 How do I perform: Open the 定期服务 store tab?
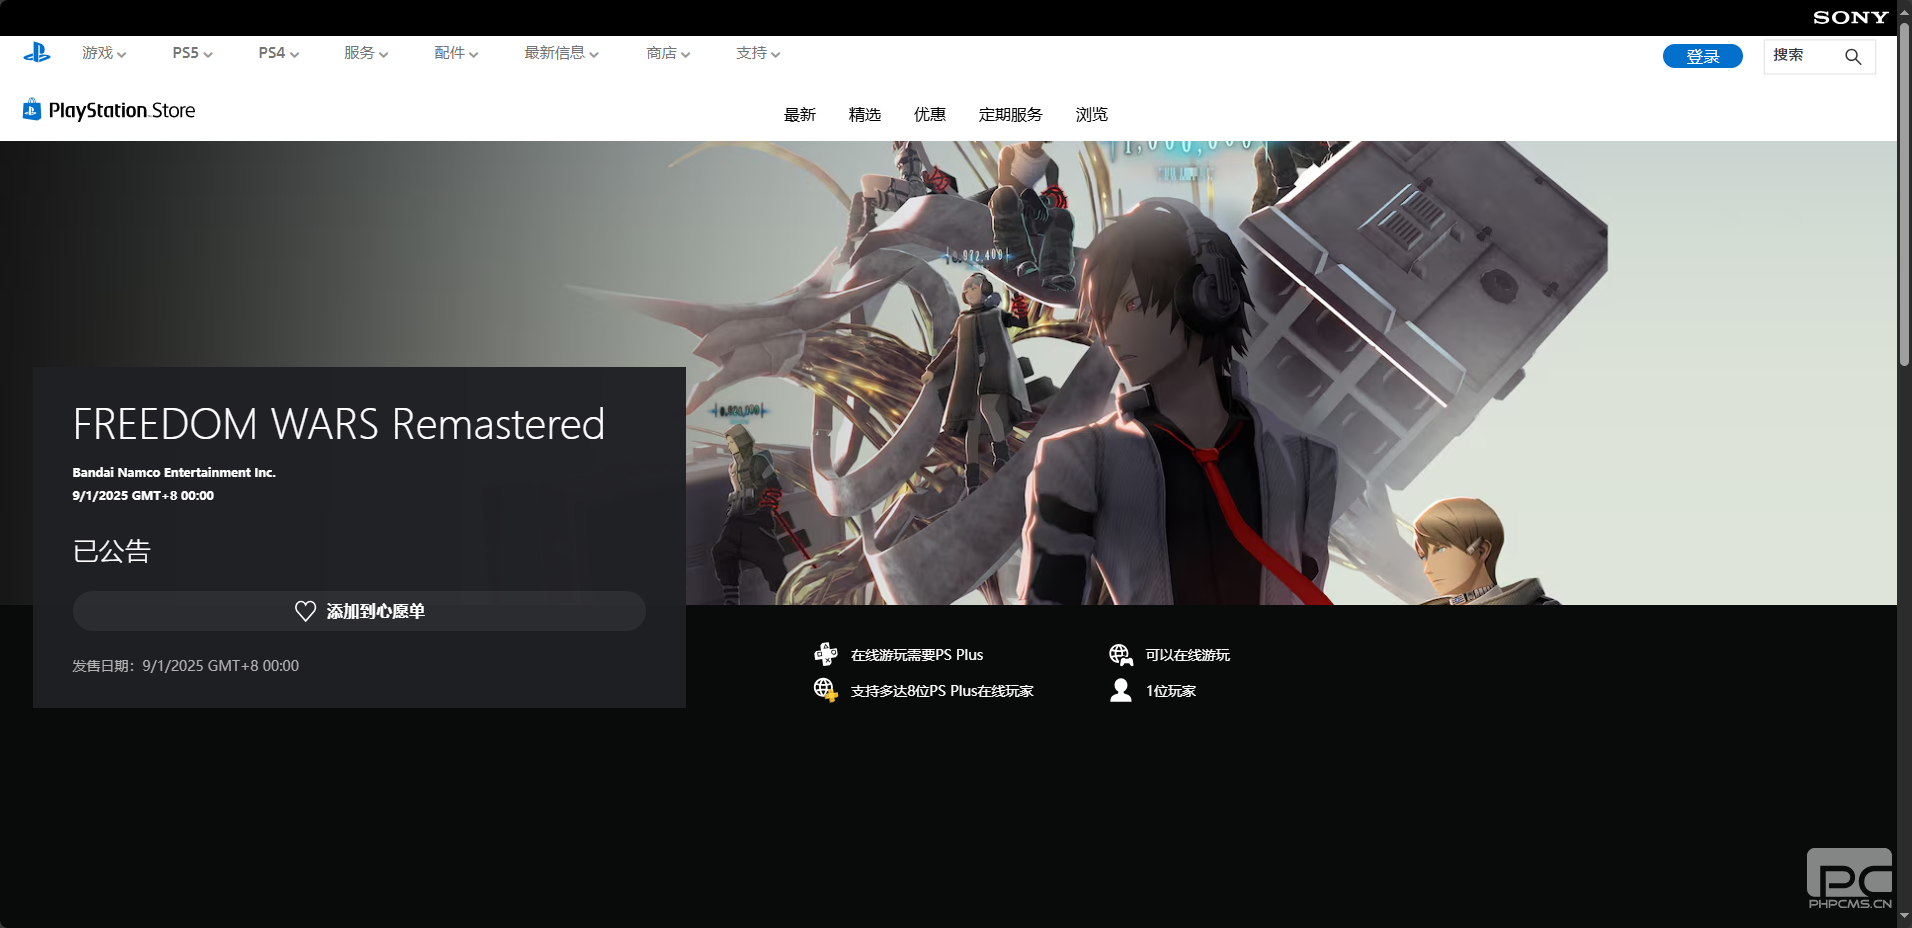point(1011,115)
